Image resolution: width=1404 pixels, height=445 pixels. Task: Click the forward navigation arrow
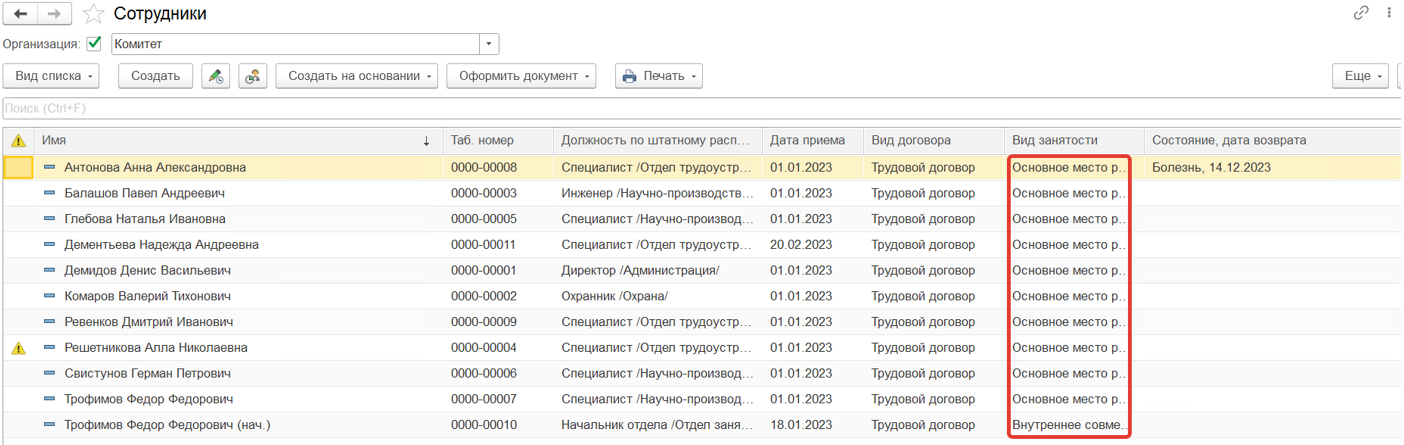coord(55,14)
